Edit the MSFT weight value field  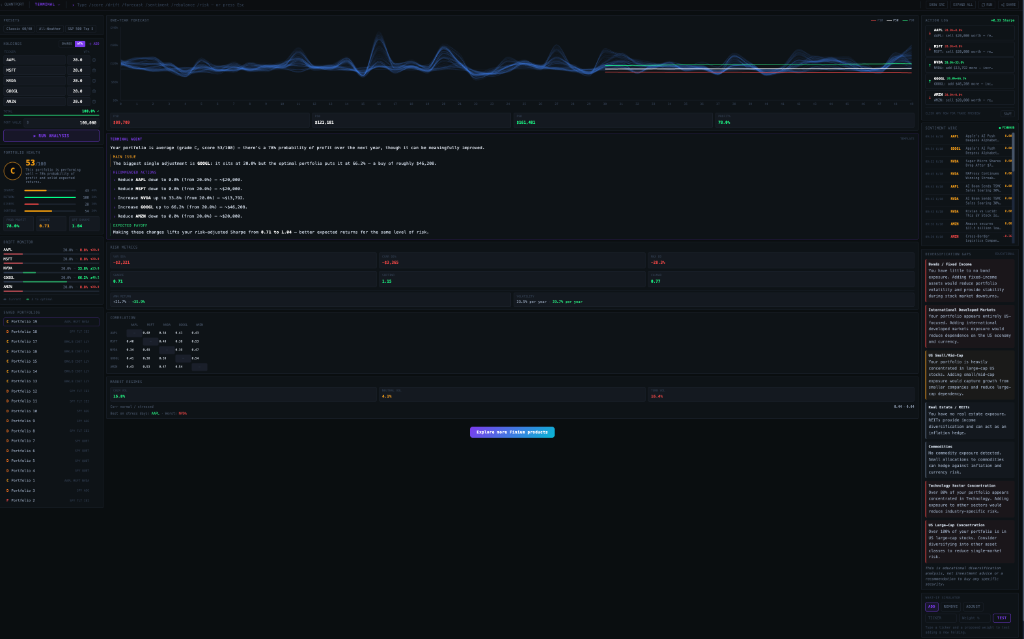point(78,70)
